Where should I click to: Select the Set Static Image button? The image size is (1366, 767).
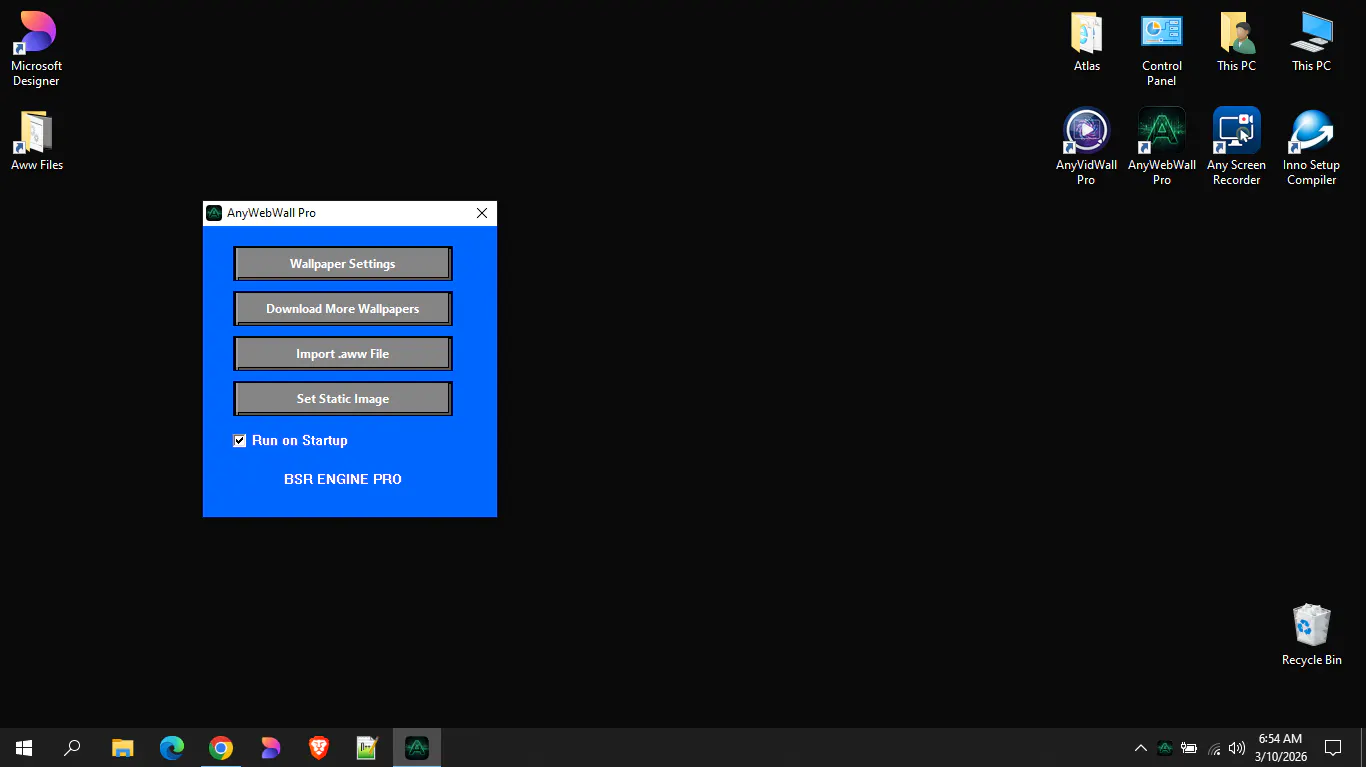click(343, 399)
